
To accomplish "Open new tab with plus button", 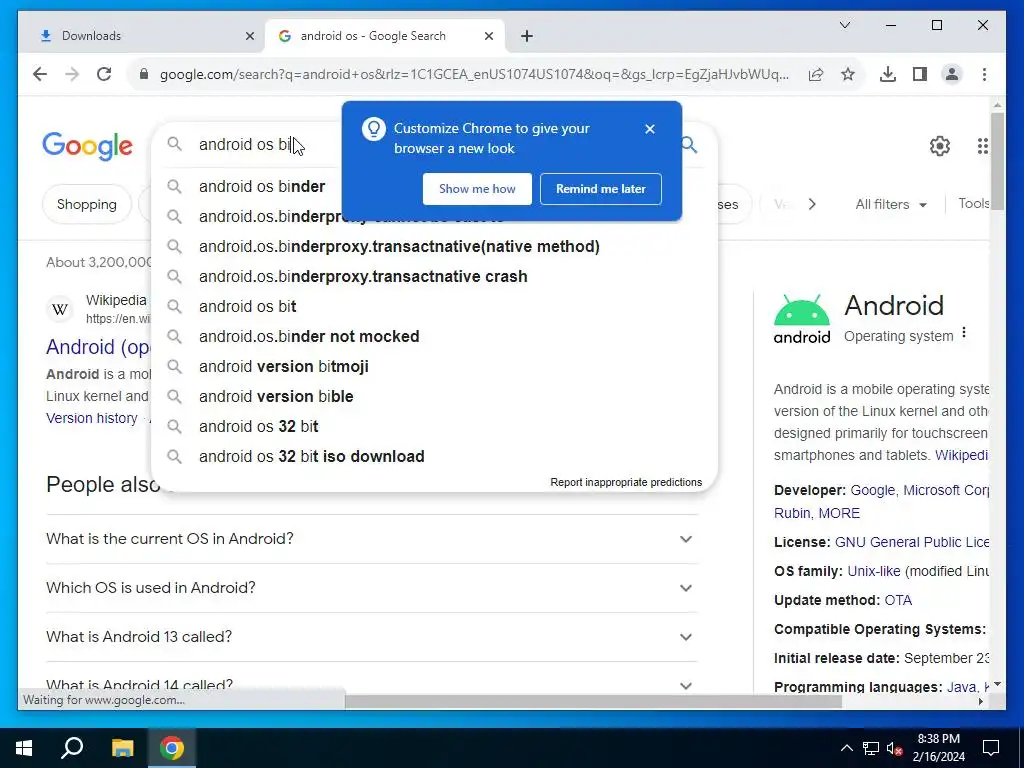I will pos(527,36).
